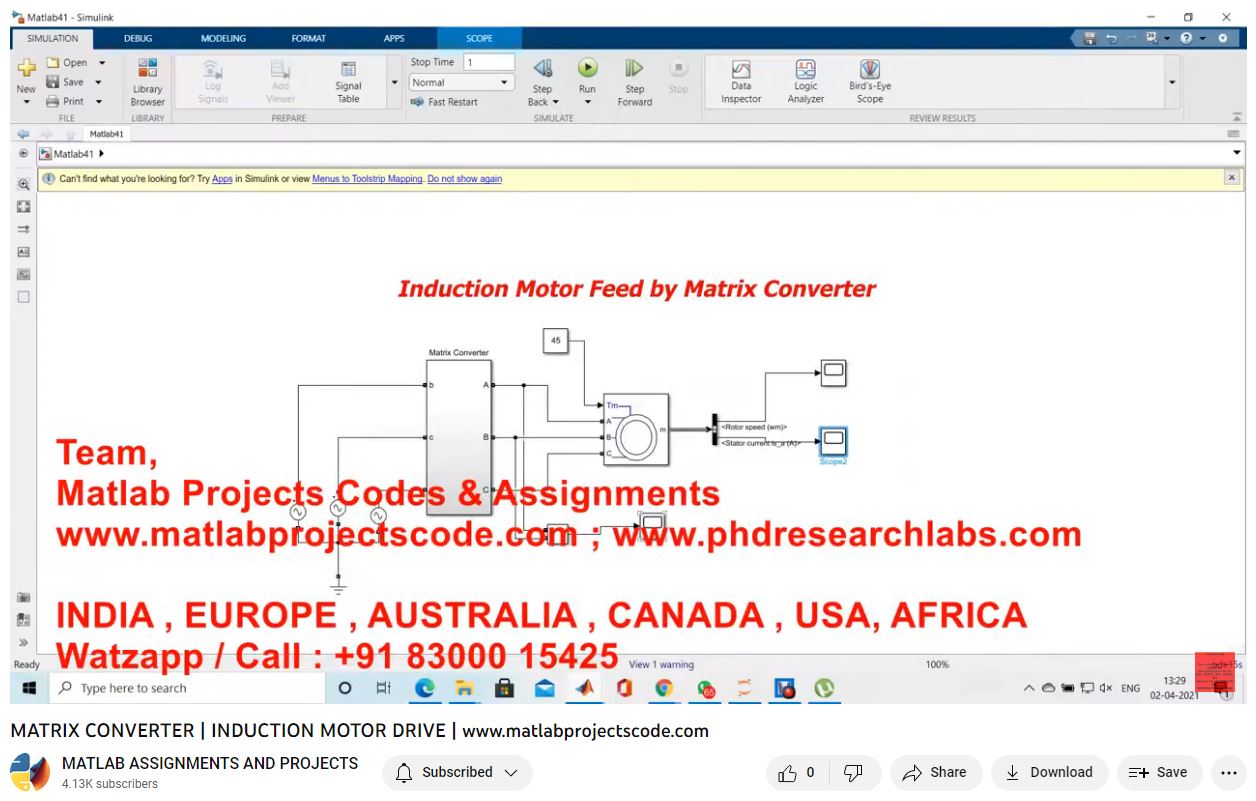
Task: Click the Print icon in File section
Action: click(53, 101)
